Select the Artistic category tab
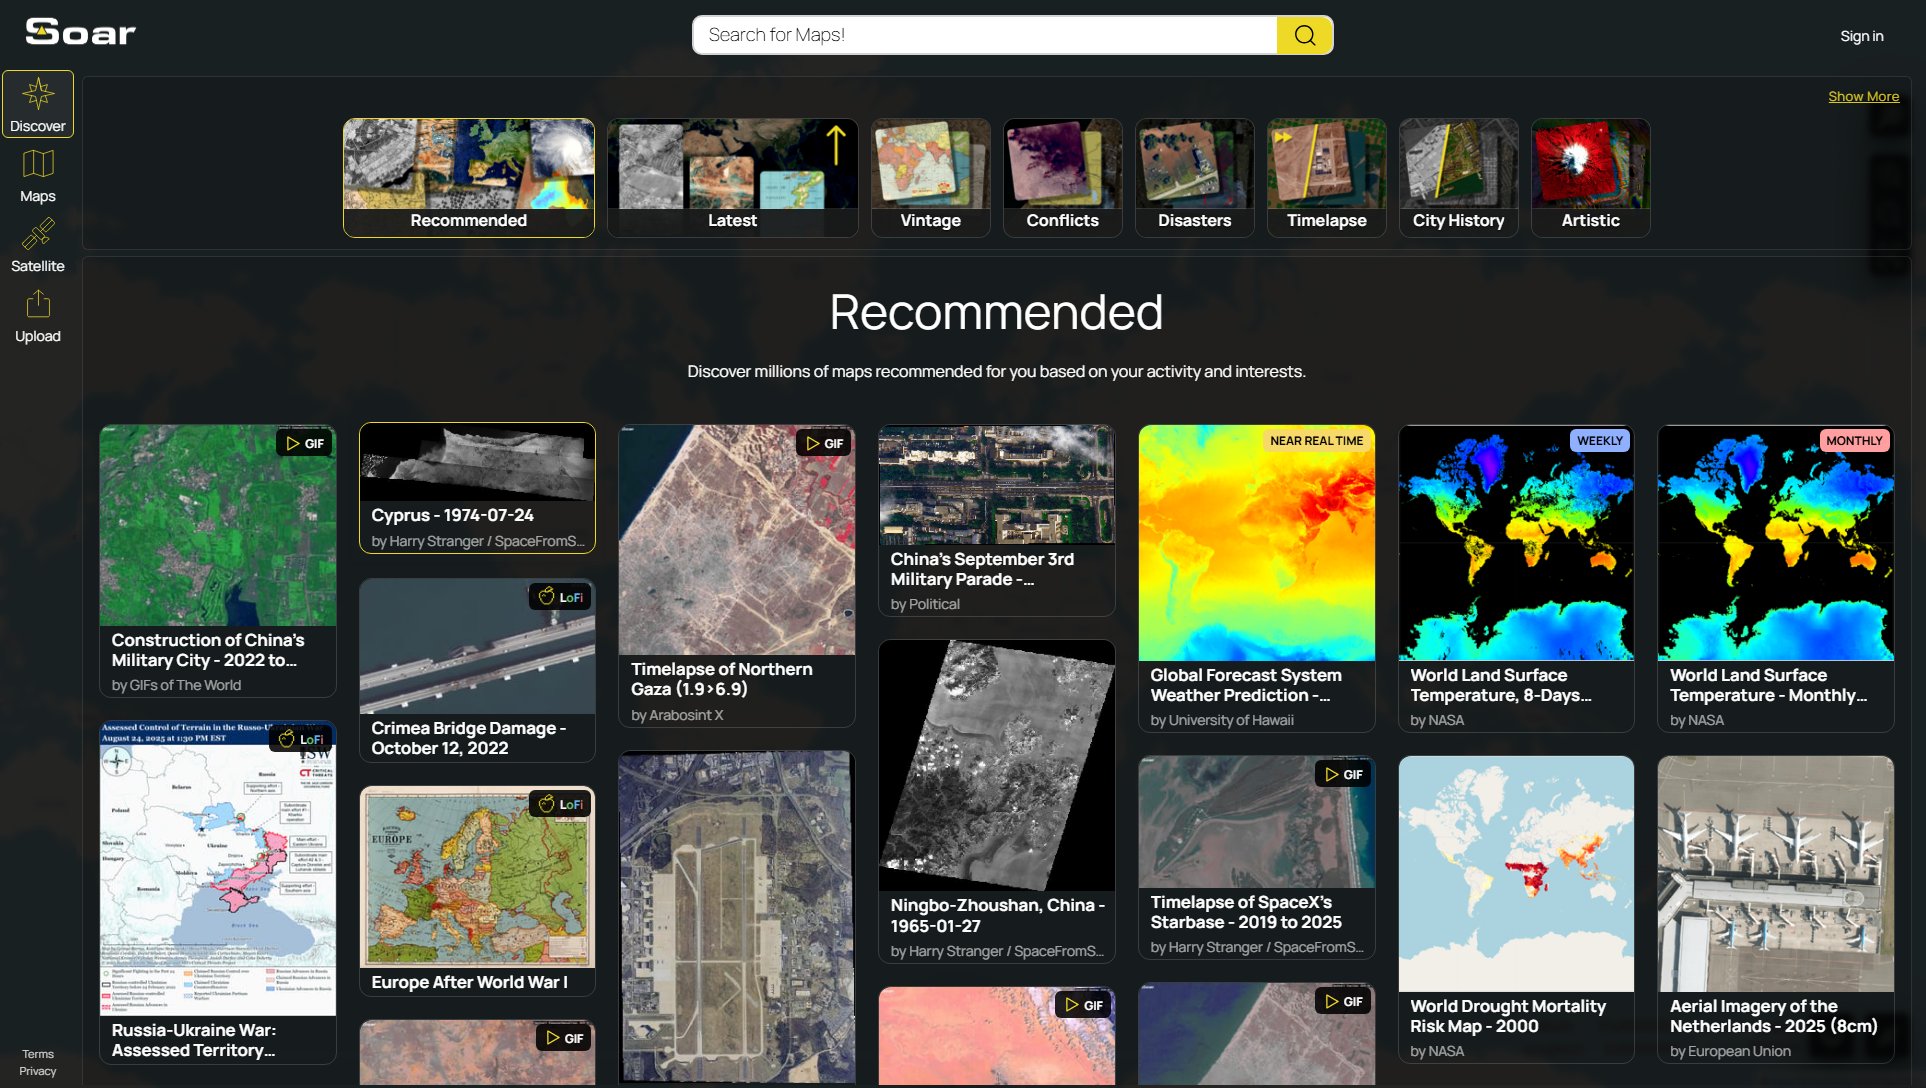1926x1088 pixels. (1591, 178)
